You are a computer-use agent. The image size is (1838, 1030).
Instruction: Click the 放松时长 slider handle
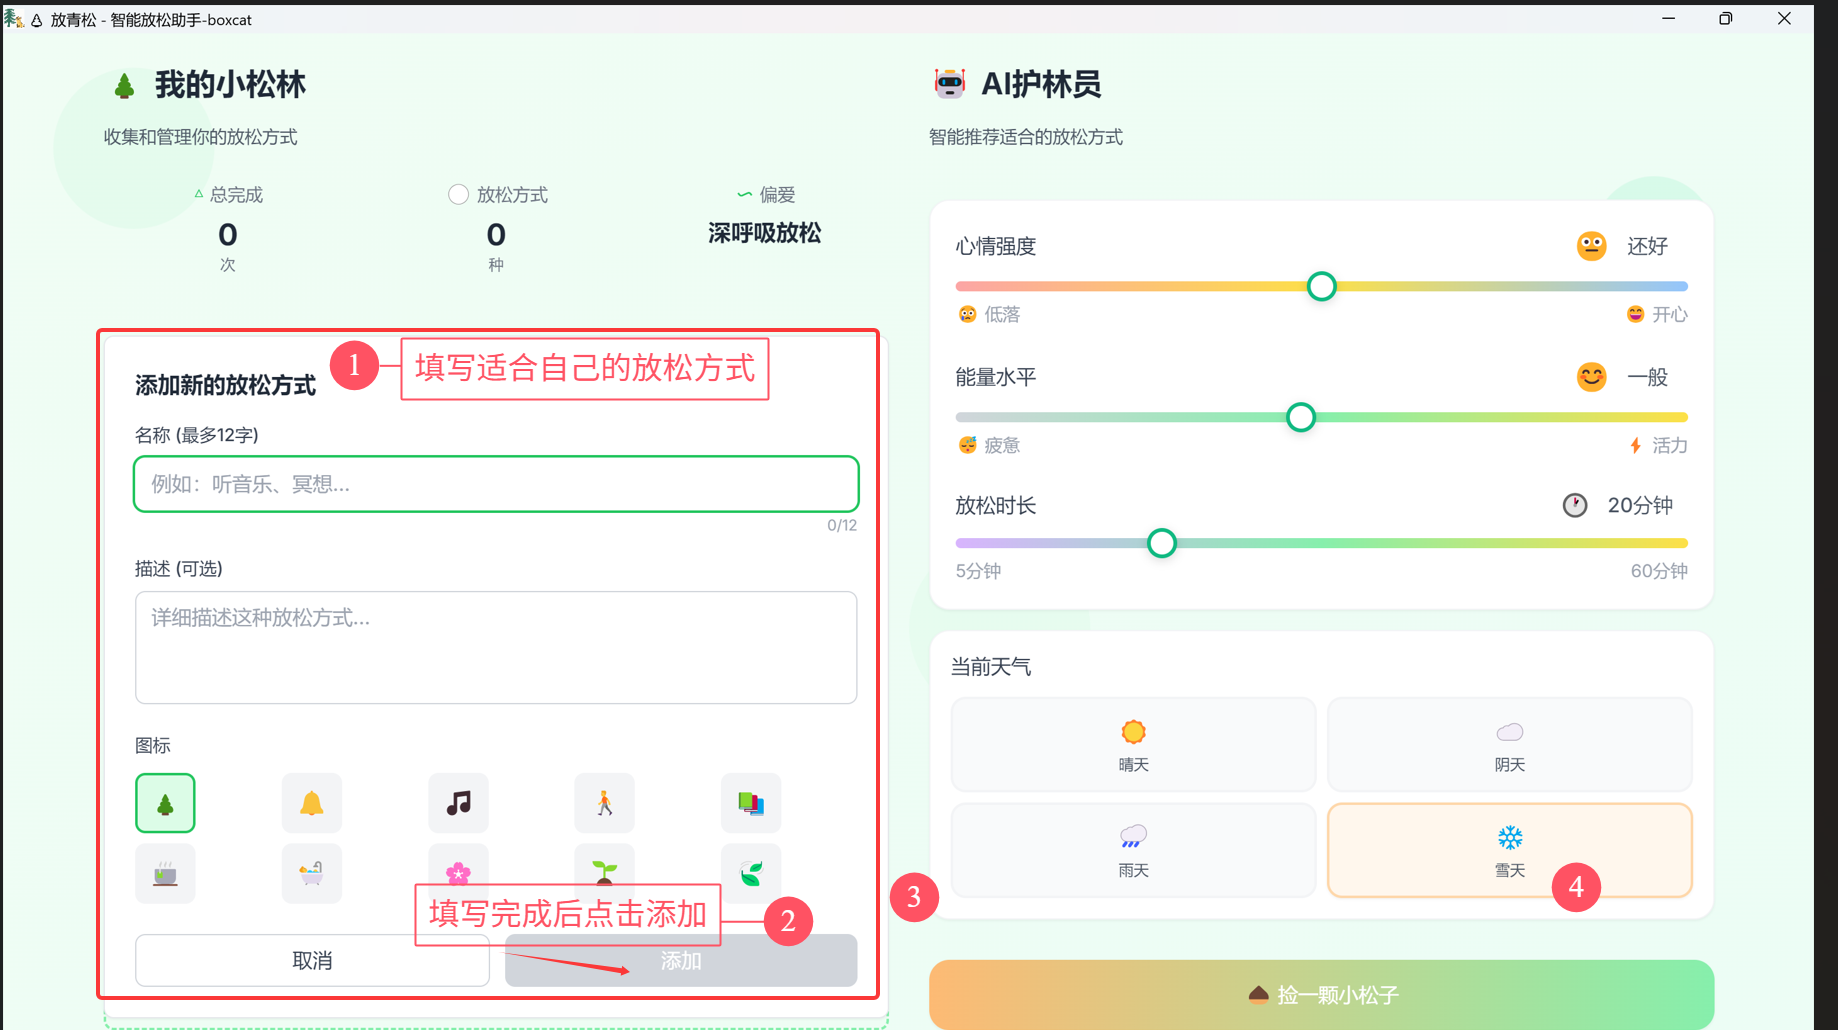(x=1161, y=543)
